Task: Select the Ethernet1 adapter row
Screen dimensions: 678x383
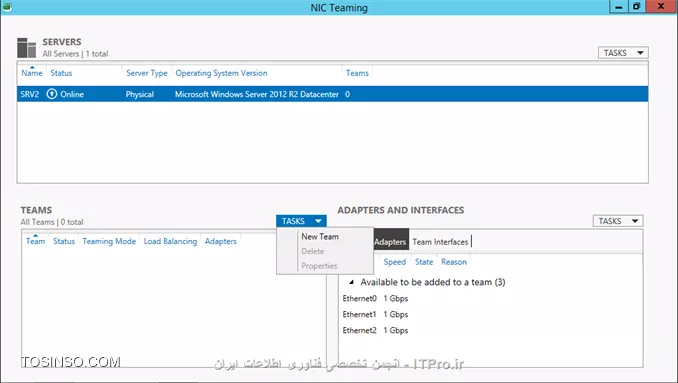Action: pyautogui.click(x=490, y=314)
